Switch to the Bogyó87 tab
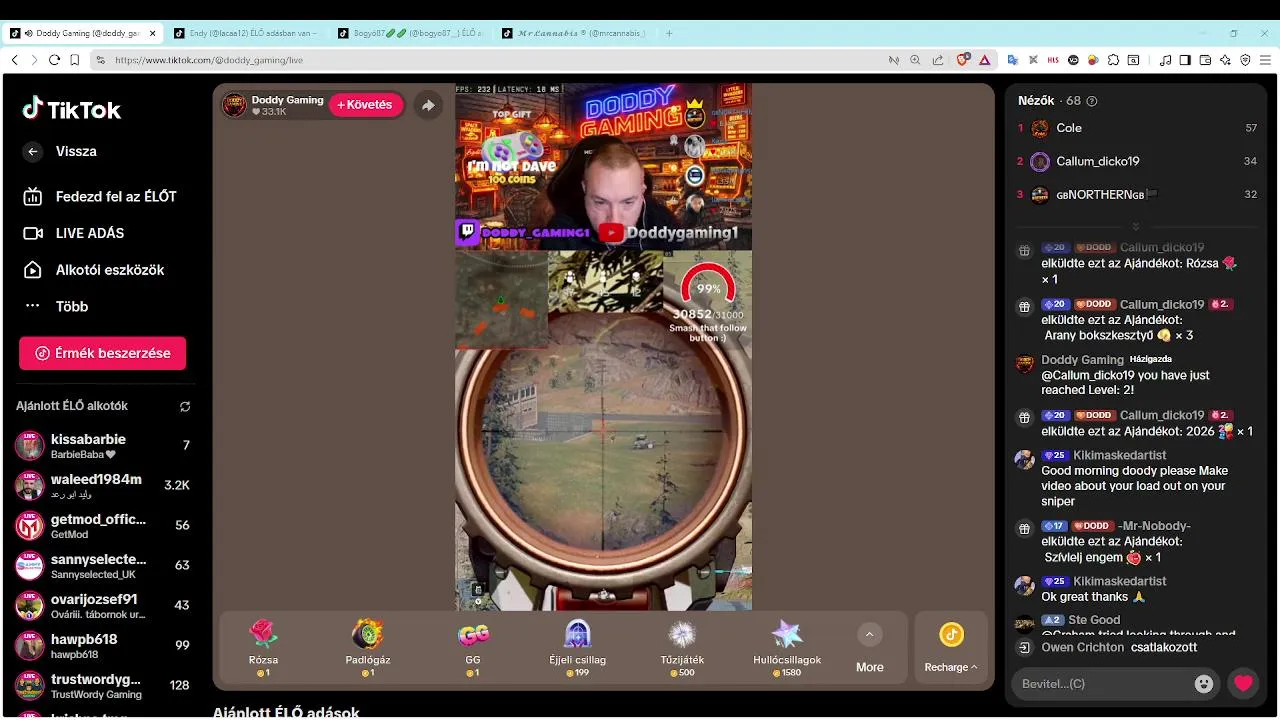Viewport: 1280px width, 720px height. click(x=410, y=33)
